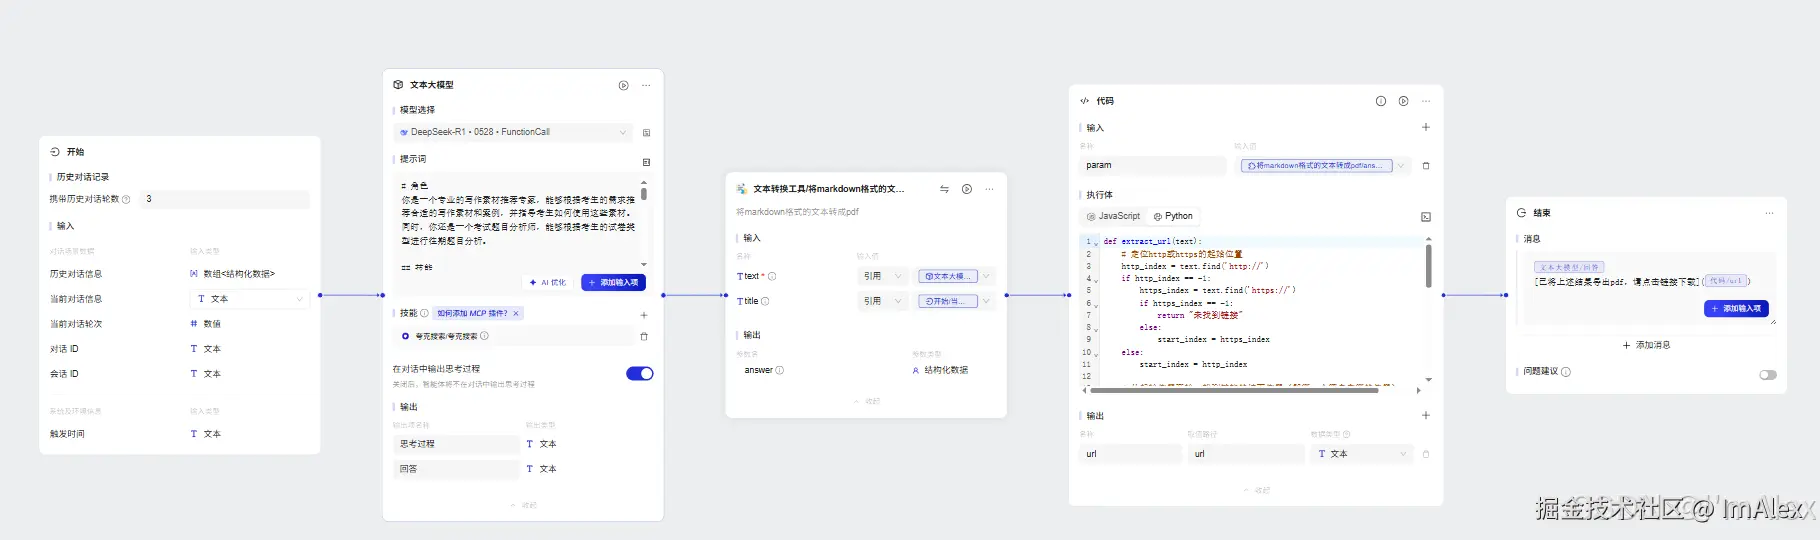Open title value source dropdown 开始
Image resolution: width=1820 pixels, height=540 pixels.
[955, 301]
